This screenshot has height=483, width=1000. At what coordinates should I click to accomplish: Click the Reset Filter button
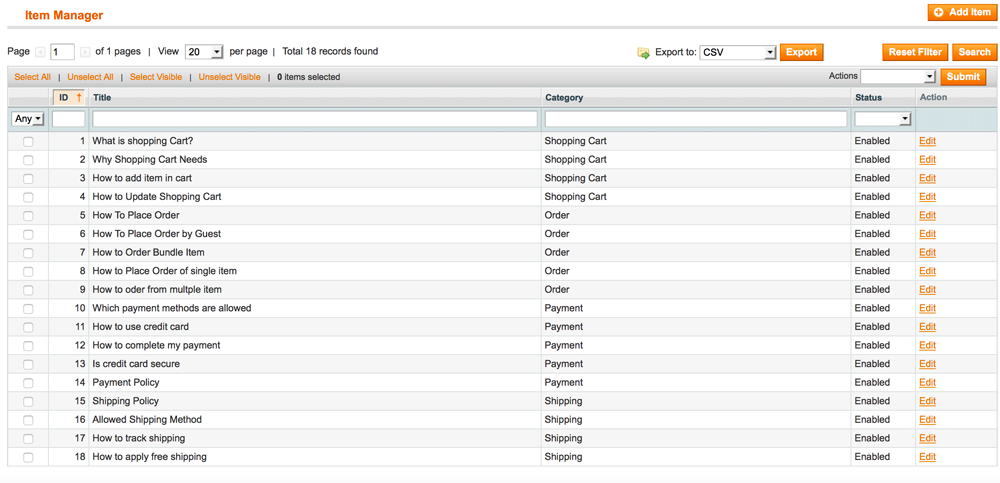tap(915, 52)
